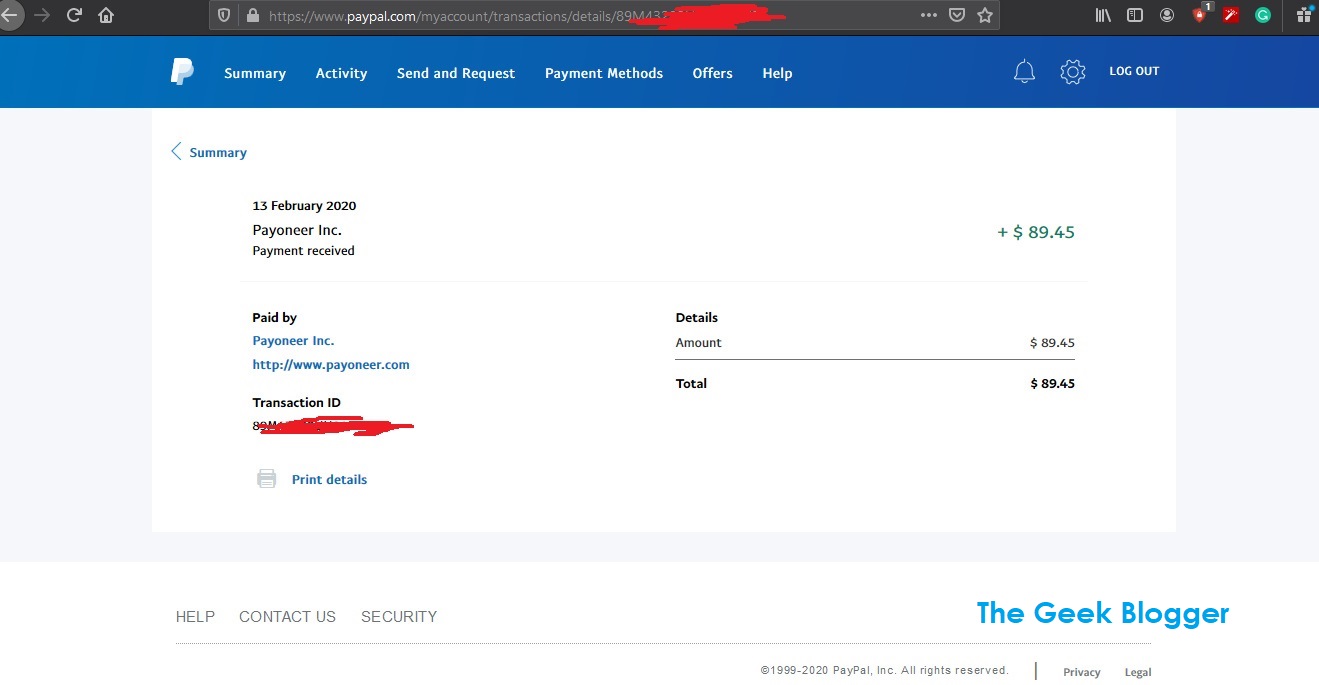The width and height of the screenshot is (1319, 685).
Task: Open the Offers nav item
Action: 712,73
